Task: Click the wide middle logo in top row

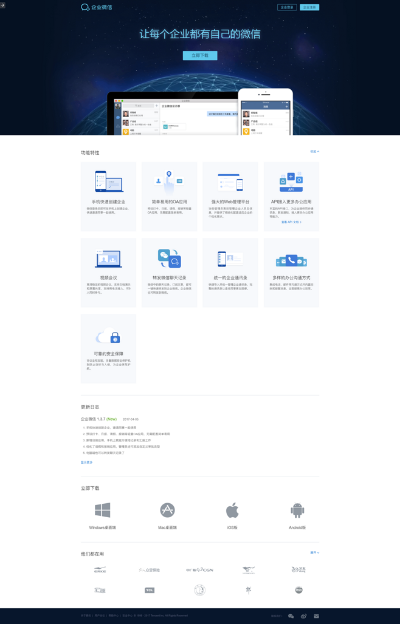Action: 199,570
